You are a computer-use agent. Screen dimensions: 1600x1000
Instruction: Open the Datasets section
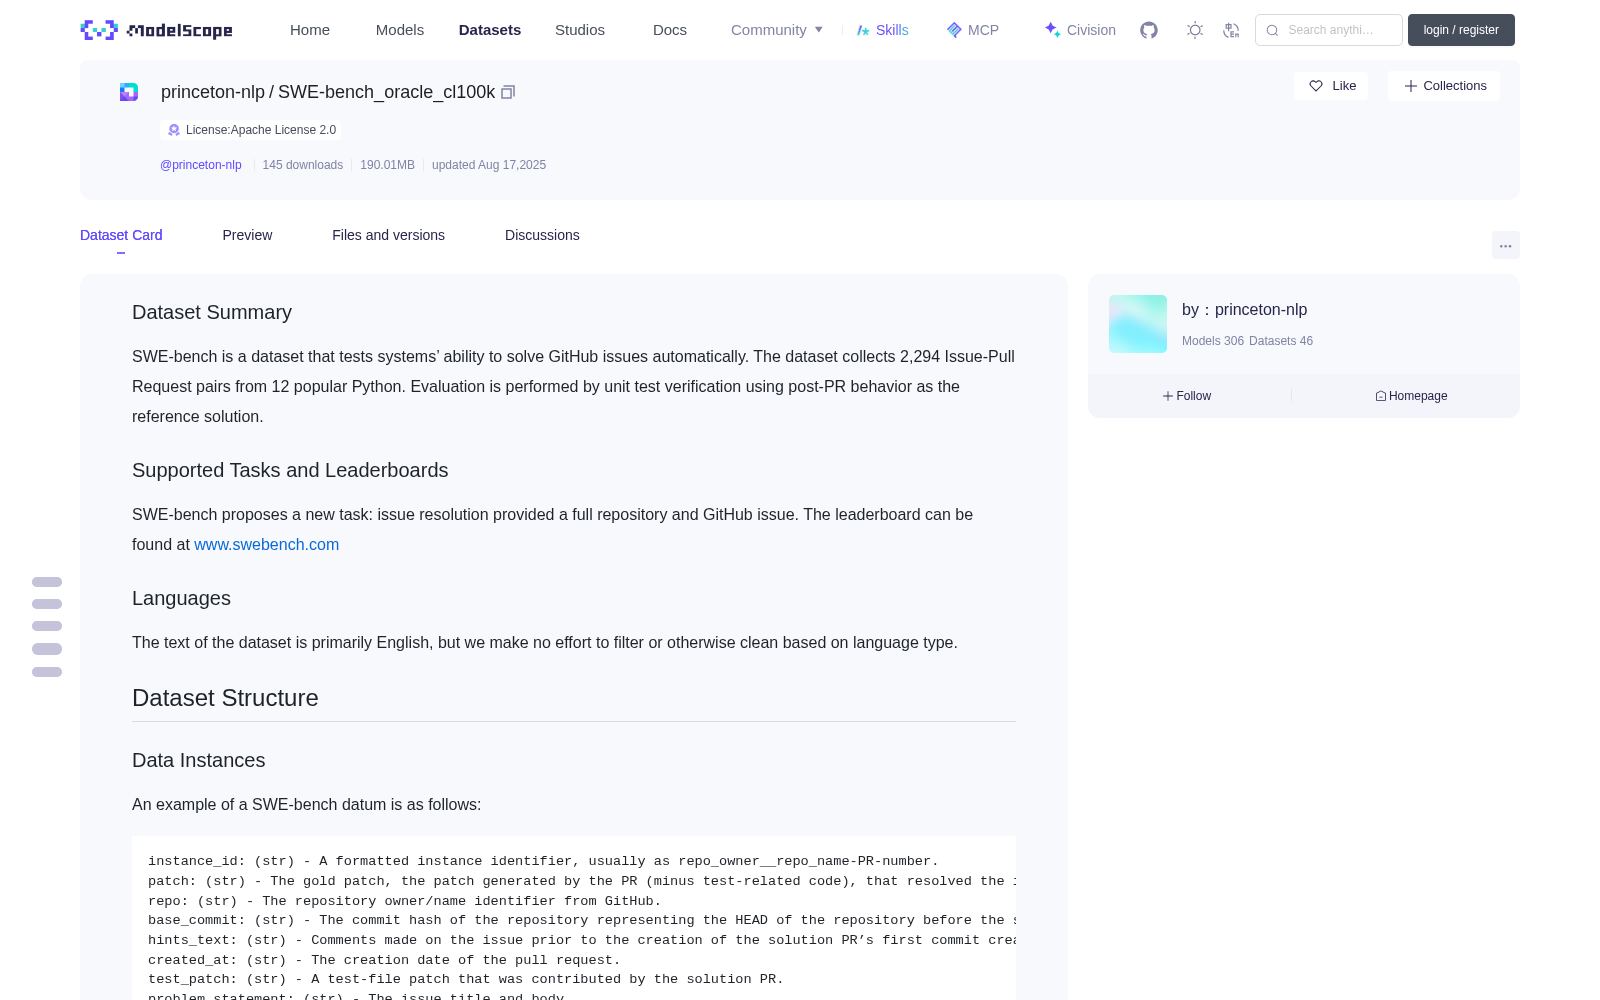click(x=490, y=30)
